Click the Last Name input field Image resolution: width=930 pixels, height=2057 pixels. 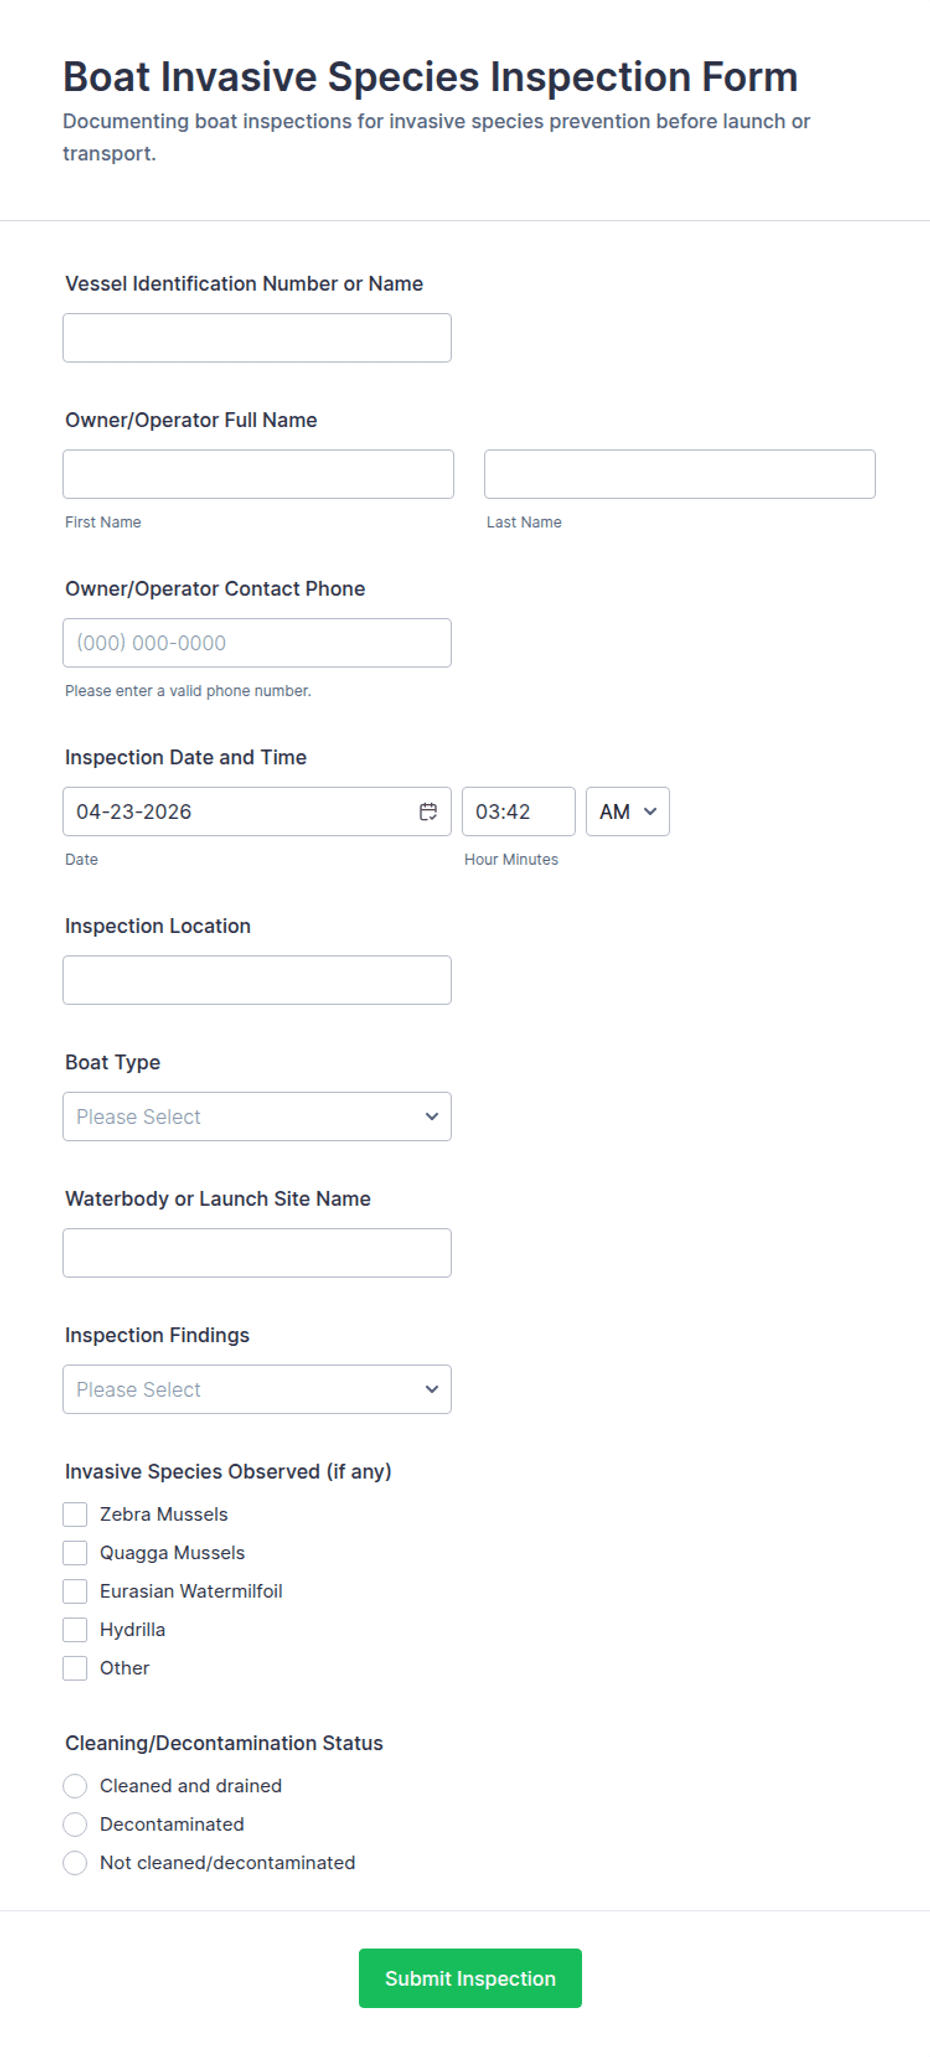pyautogui.click(x=679, y=474)
